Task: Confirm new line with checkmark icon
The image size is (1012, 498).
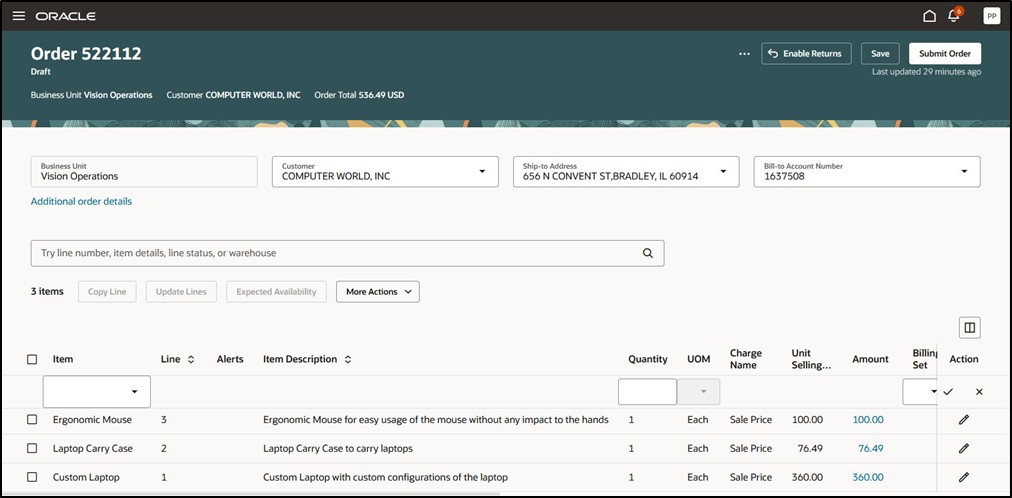Action: click(947, 392)
